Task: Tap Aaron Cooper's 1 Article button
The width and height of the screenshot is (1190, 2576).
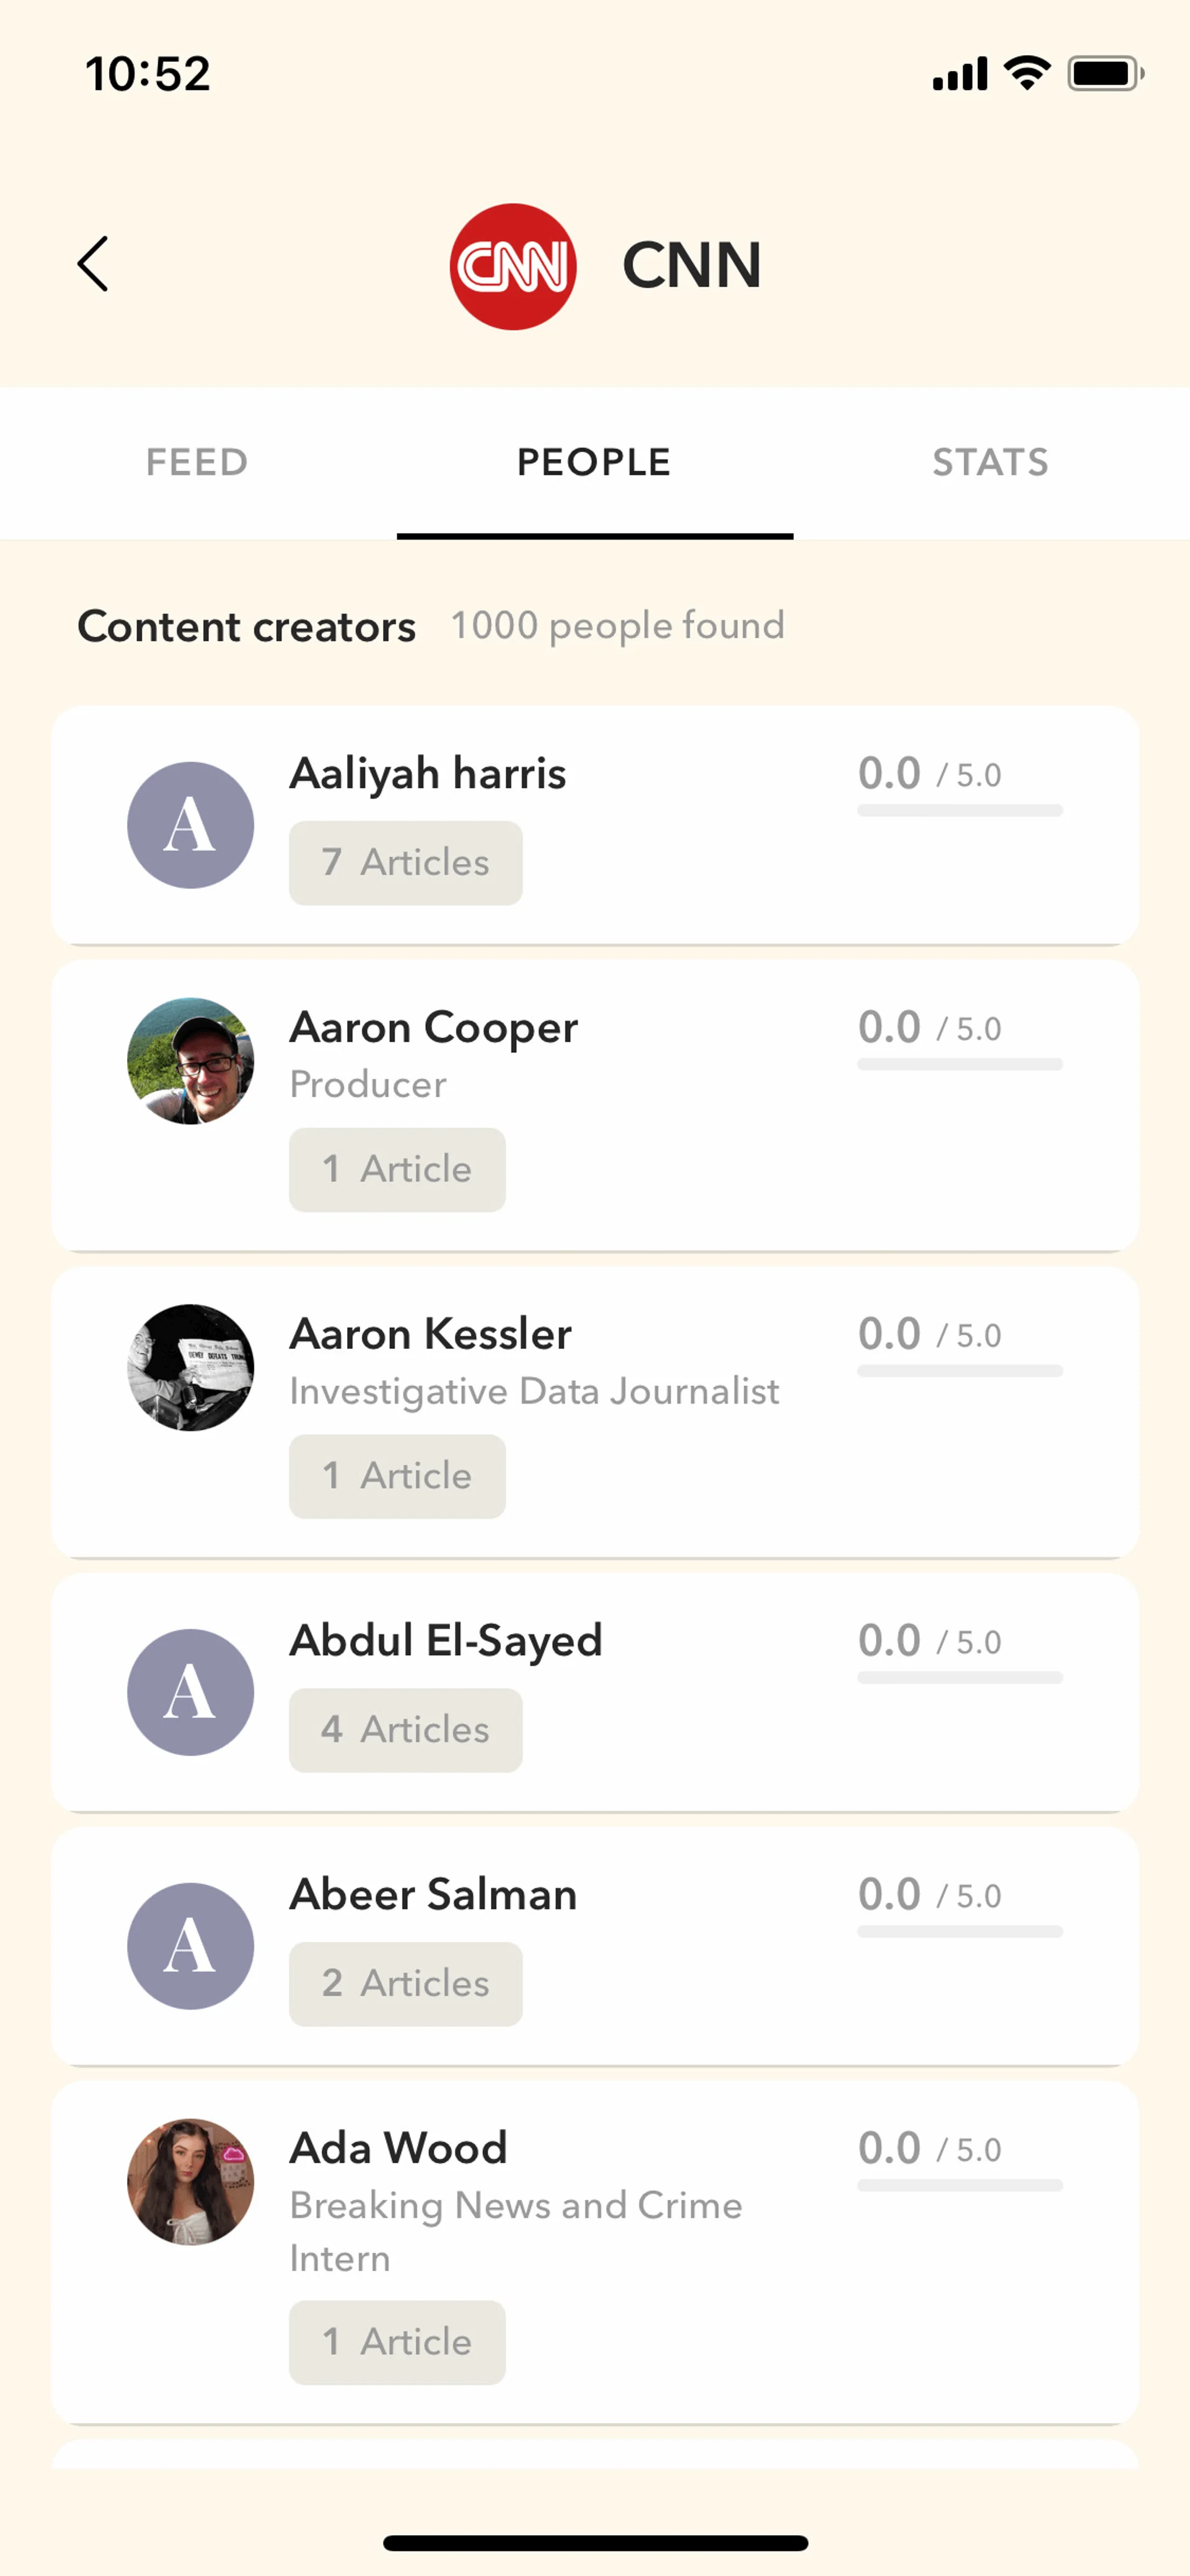Action: coord(397,1170)
